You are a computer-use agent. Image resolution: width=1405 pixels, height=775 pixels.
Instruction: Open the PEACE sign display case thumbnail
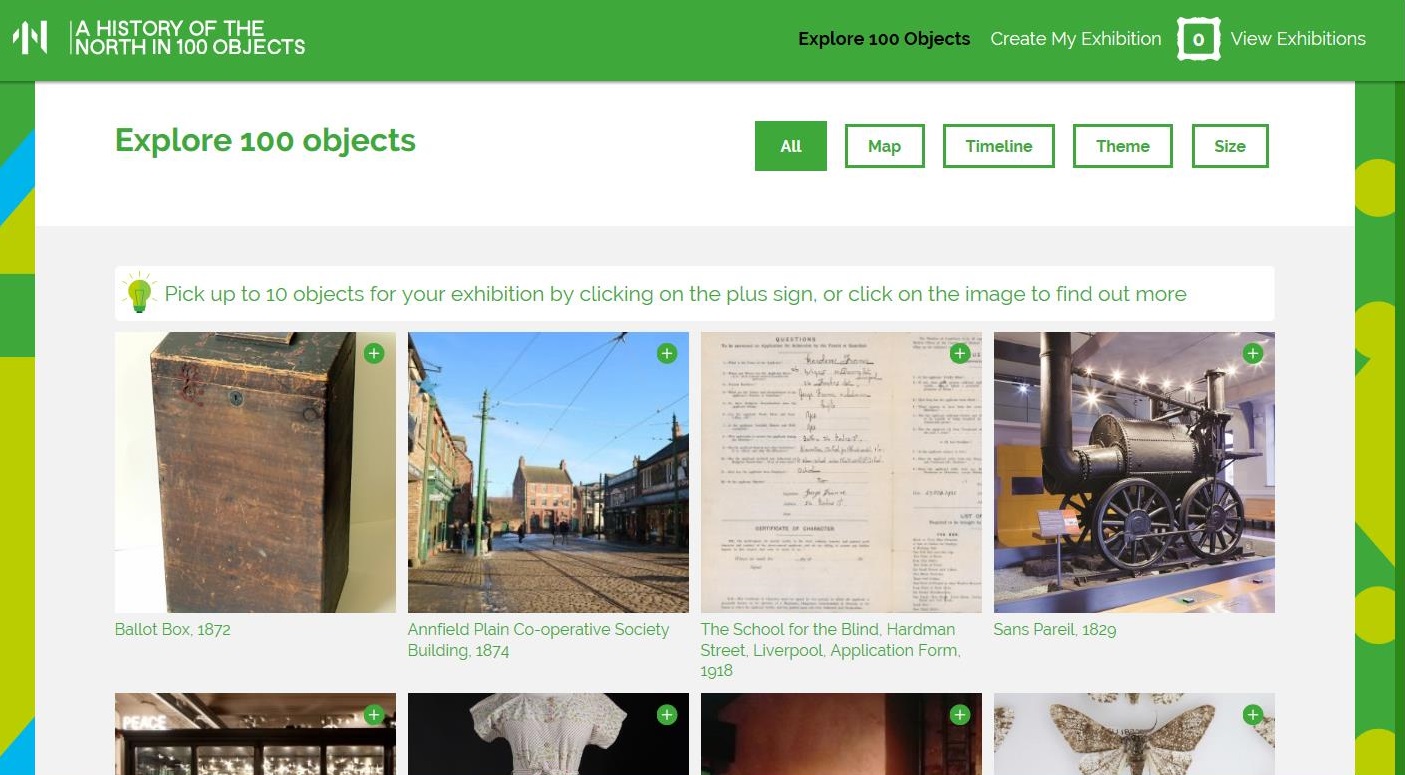pyautogui.click(x=255, y=734)
